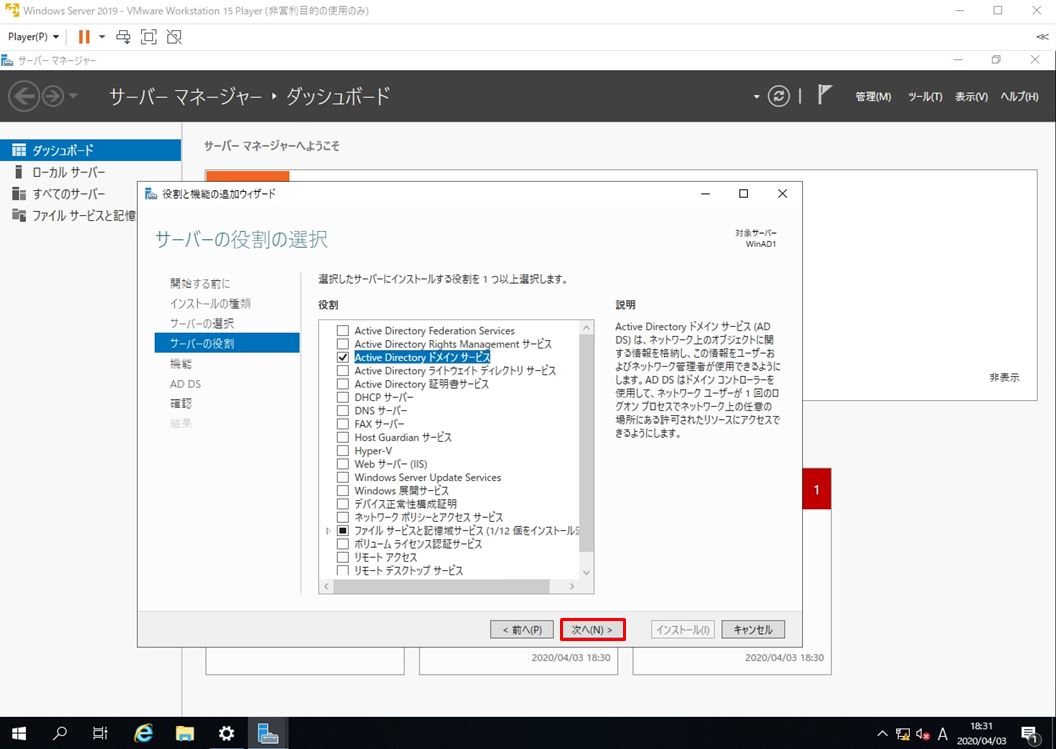The image size is (1056, 749).
Task: Click the 次へ(N) > button
Action: point(592,630)
